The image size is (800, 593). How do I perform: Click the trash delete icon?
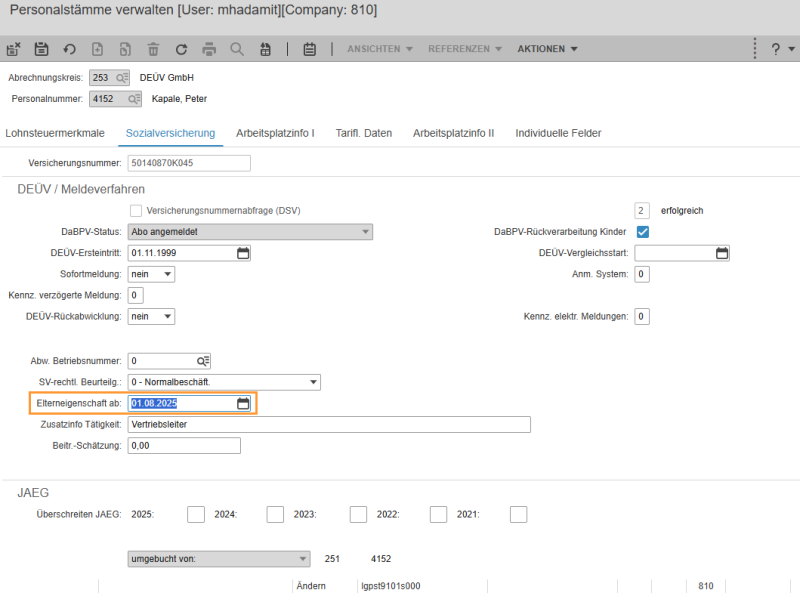pyautogui.click(x=153, y=49)
